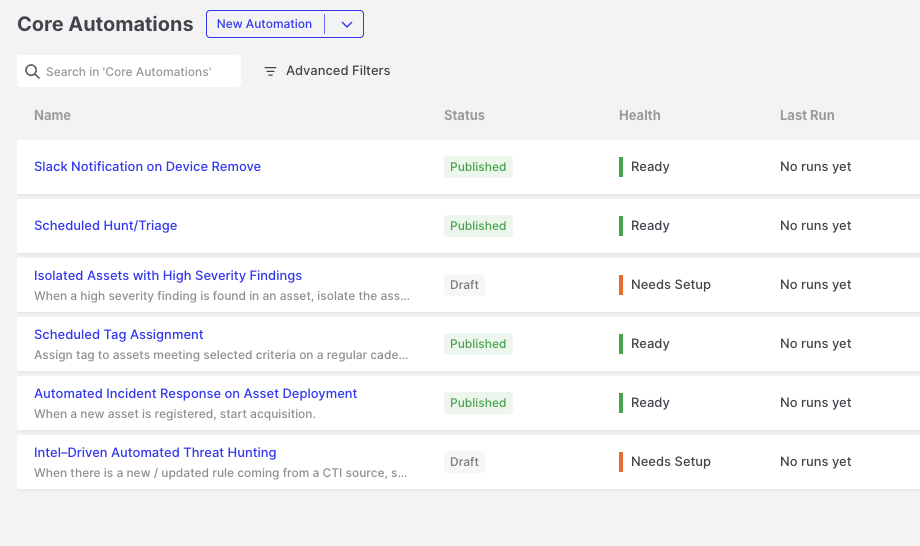Click Ready health in Scheduled Hunt/Triage row
Image resolution: width=920 pixels, height=546 pixels.
(x=644, y=226)
